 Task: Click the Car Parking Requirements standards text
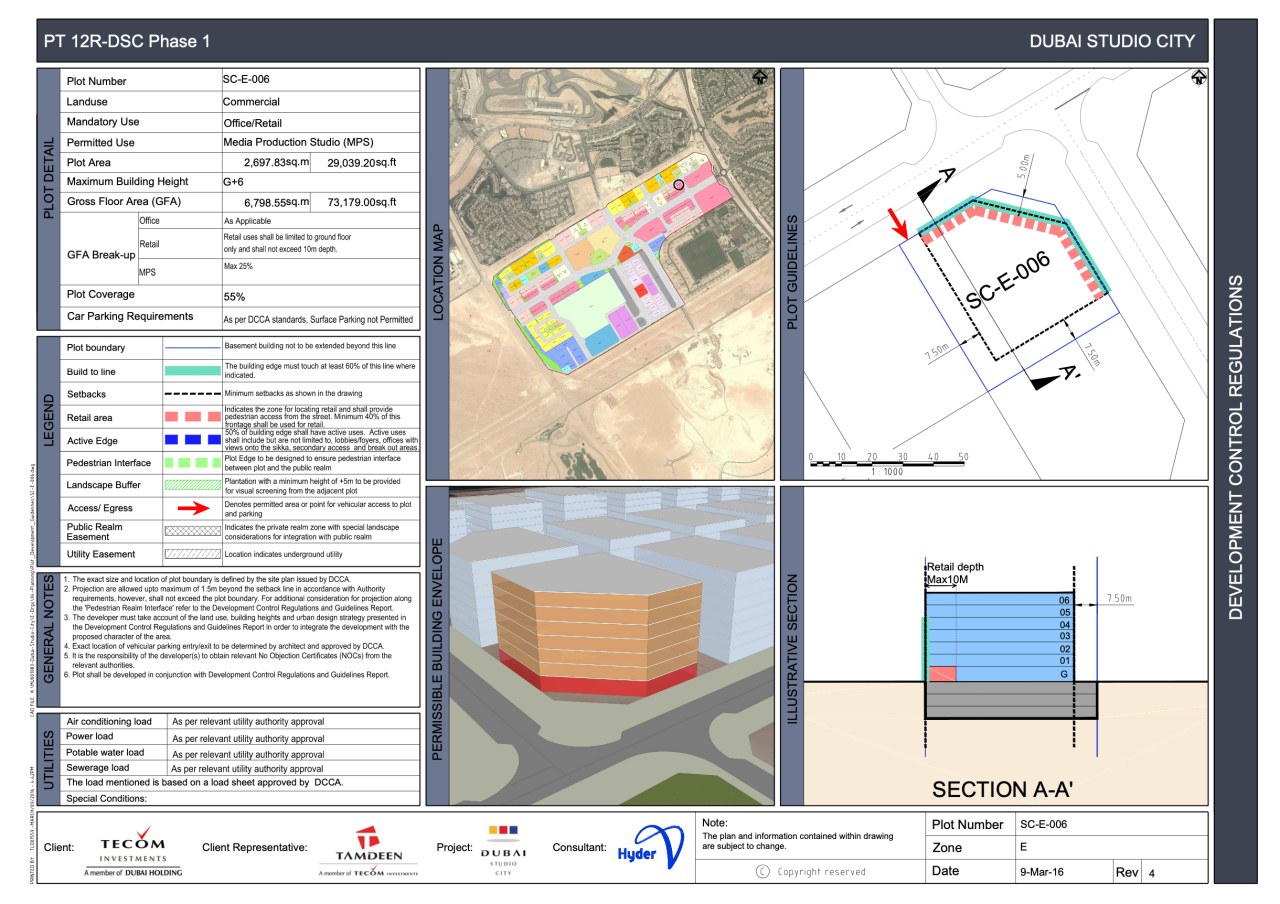point(318,320)
